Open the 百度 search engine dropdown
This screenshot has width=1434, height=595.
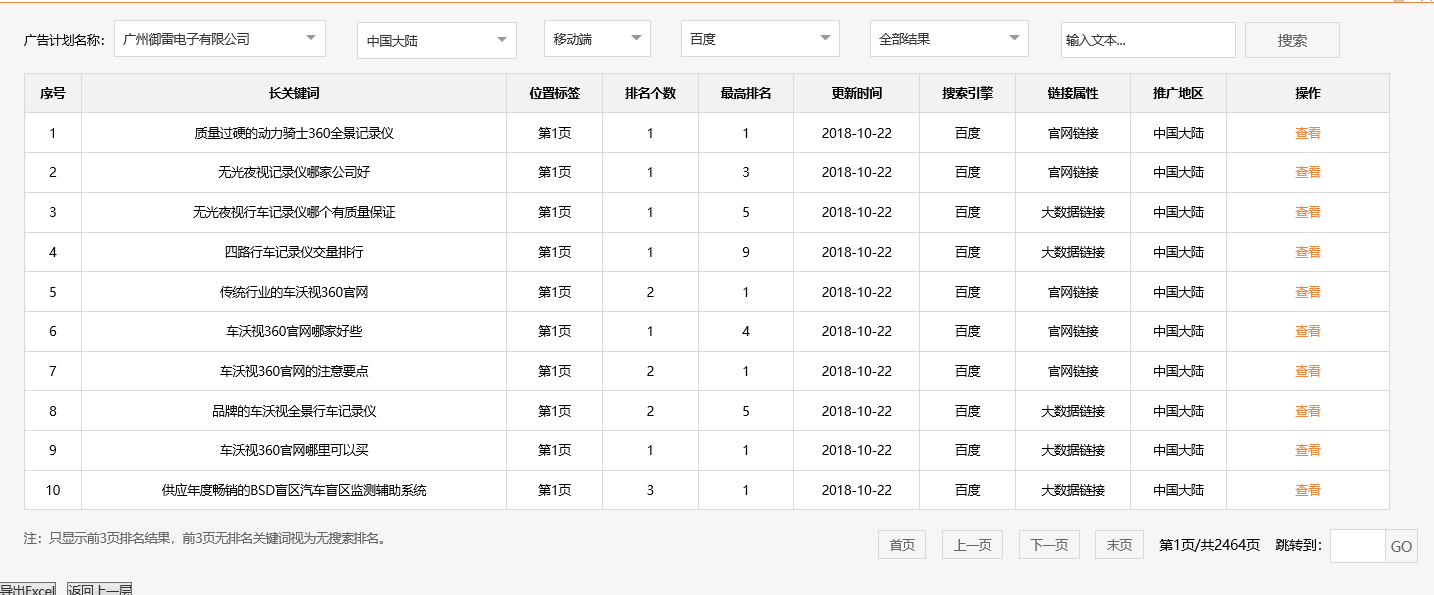click(x=759, y=40)
